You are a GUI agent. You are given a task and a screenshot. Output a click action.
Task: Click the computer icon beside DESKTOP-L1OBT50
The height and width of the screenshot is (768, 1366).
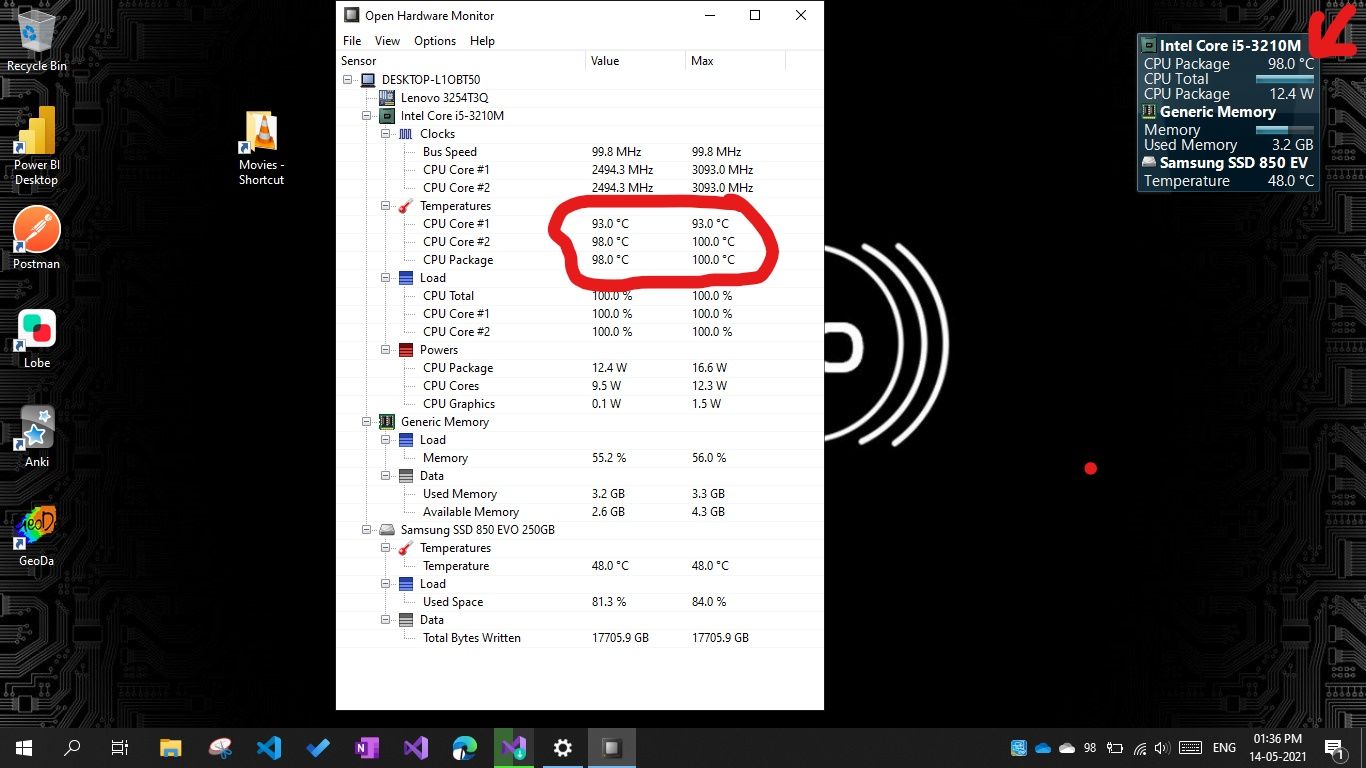[368, 80]
